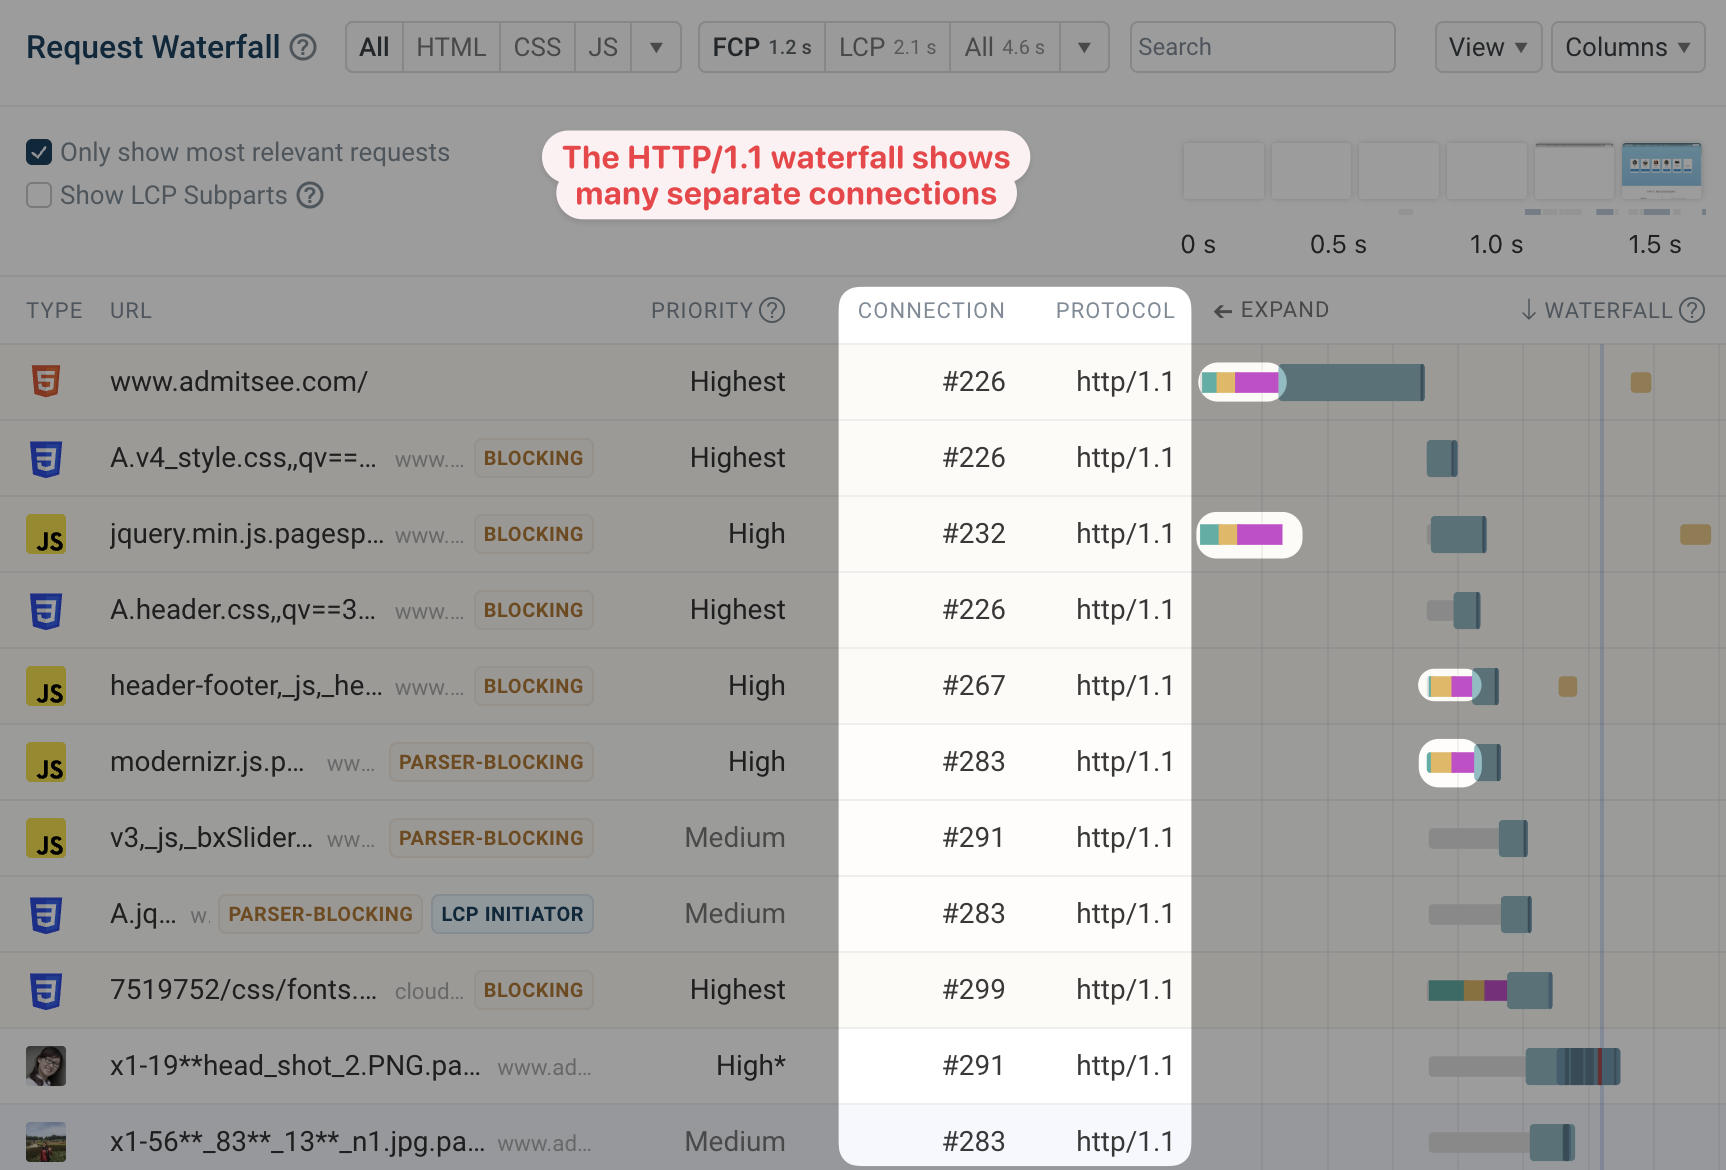This screenshot has height=1170, width=1726.
Task: Click the HTML icon for www.admitsee.com/
Action: coord(46,381)
